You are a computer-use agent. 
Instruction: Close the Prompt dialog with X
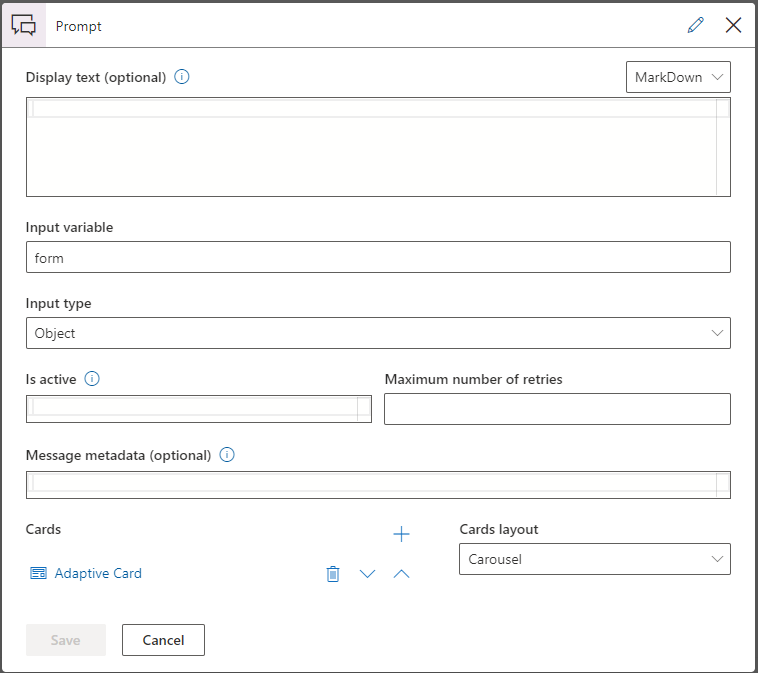(x=733, y=25)
